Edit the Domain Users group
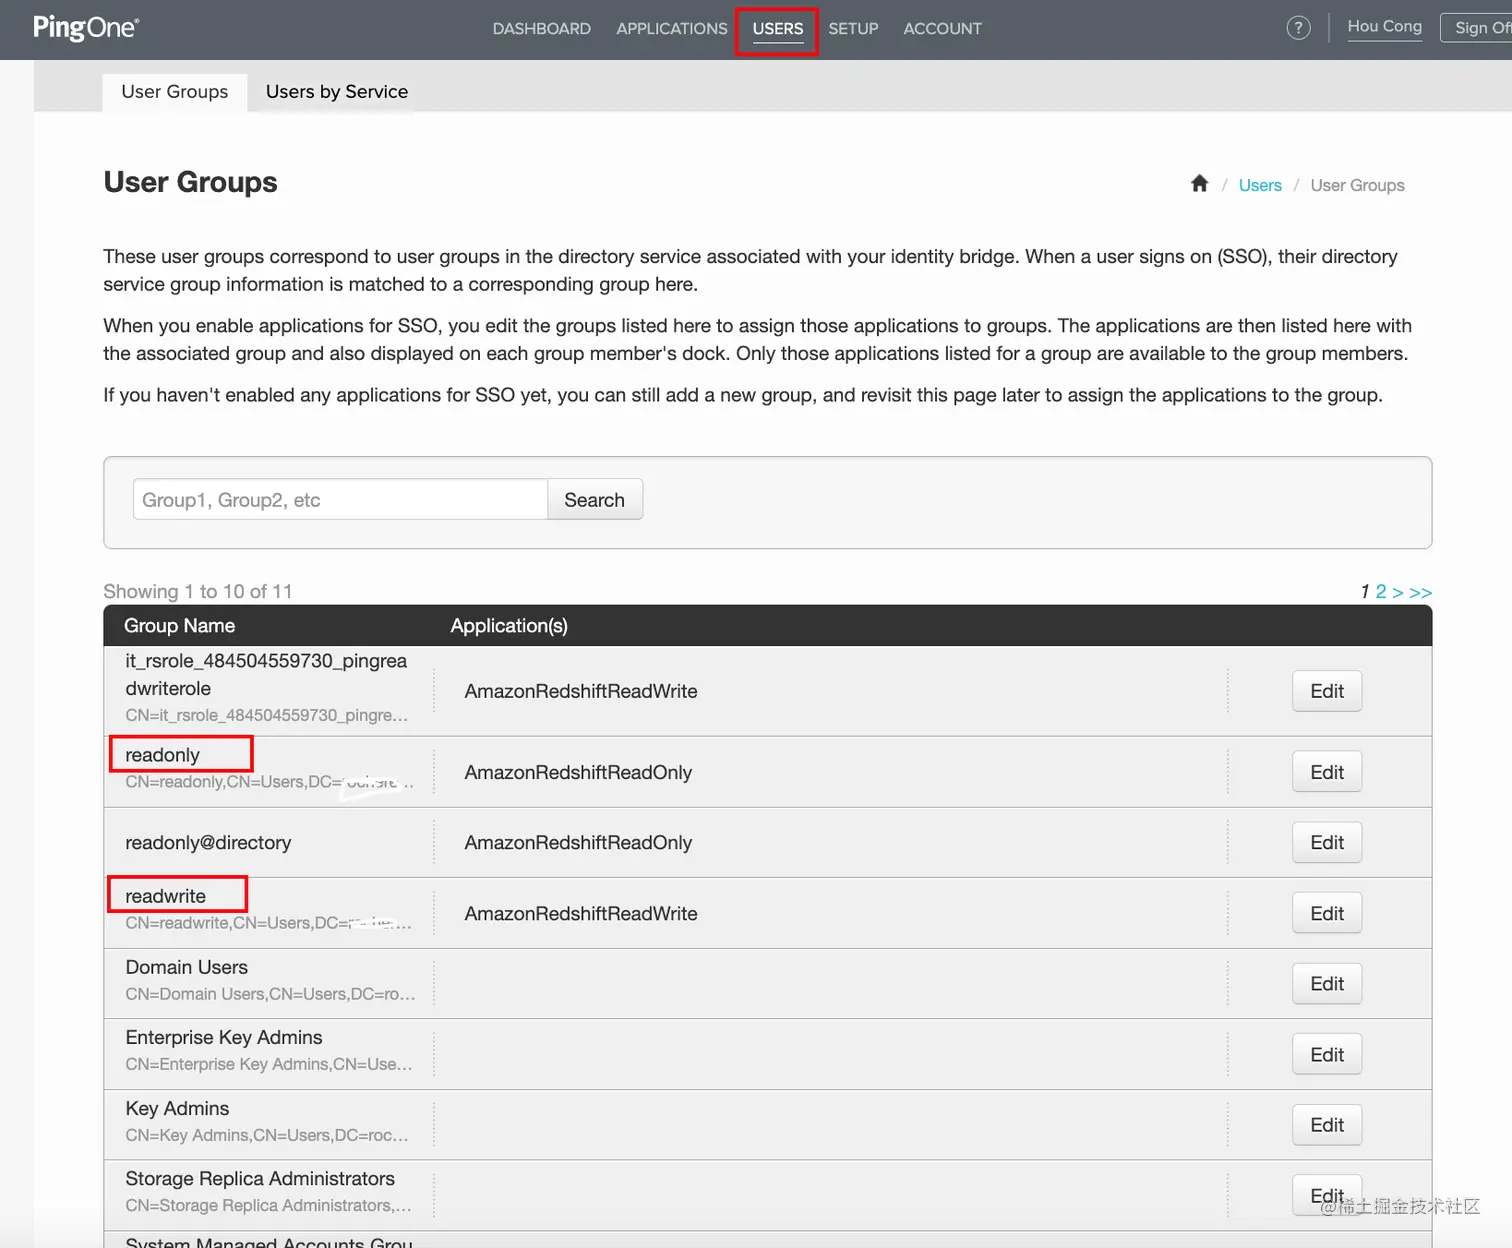The width and height of the screenshot is (1512, 1248). [1327, 984]
